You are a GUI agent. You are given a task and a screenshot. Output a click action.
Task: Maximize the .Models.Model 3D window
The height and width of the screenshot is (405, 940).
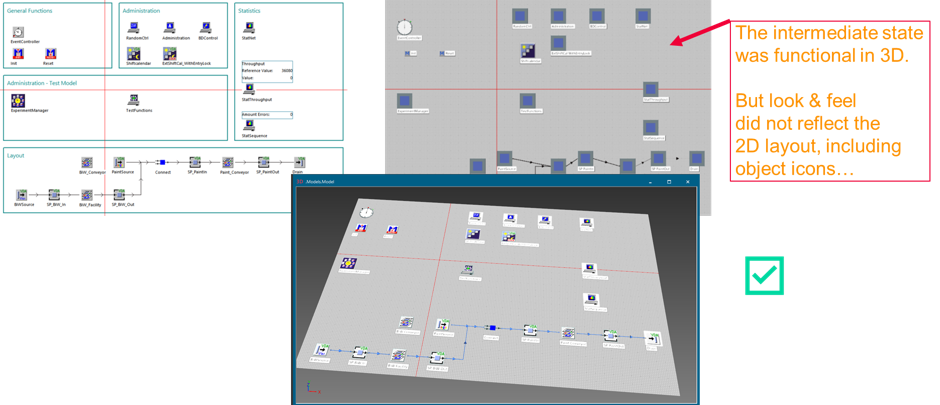click(669, 181)
